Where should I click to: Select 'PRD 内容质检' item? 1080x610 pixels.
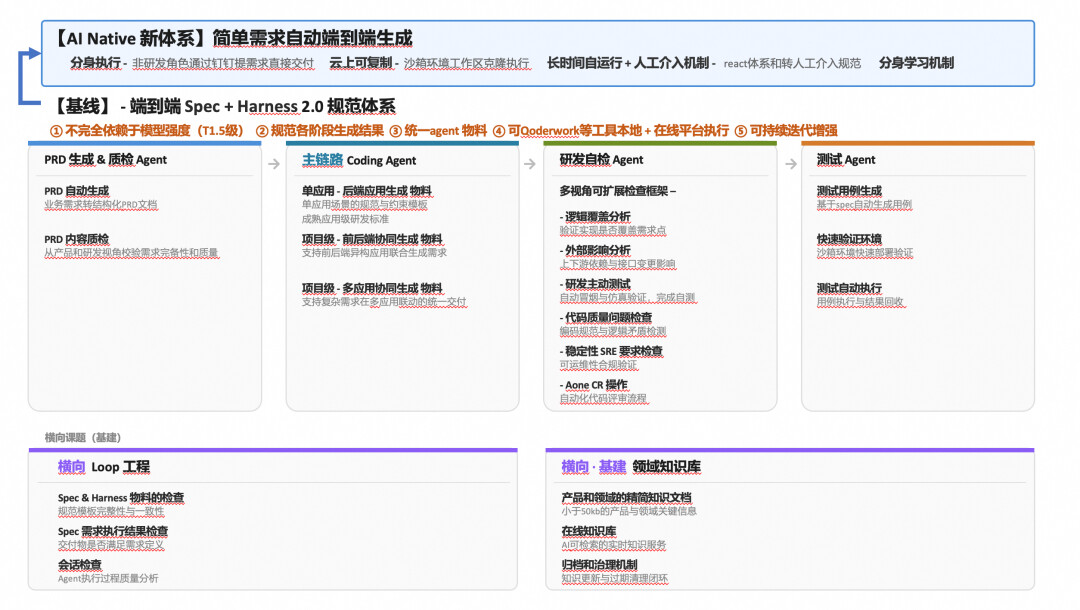click(x=76, y=239)
